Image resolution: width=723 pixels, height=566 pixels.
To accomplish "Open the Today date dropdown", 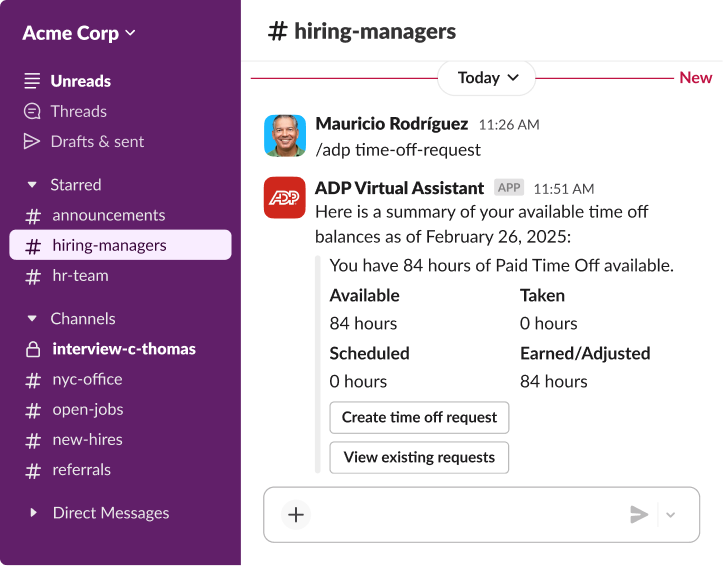I will click(486, 78).
